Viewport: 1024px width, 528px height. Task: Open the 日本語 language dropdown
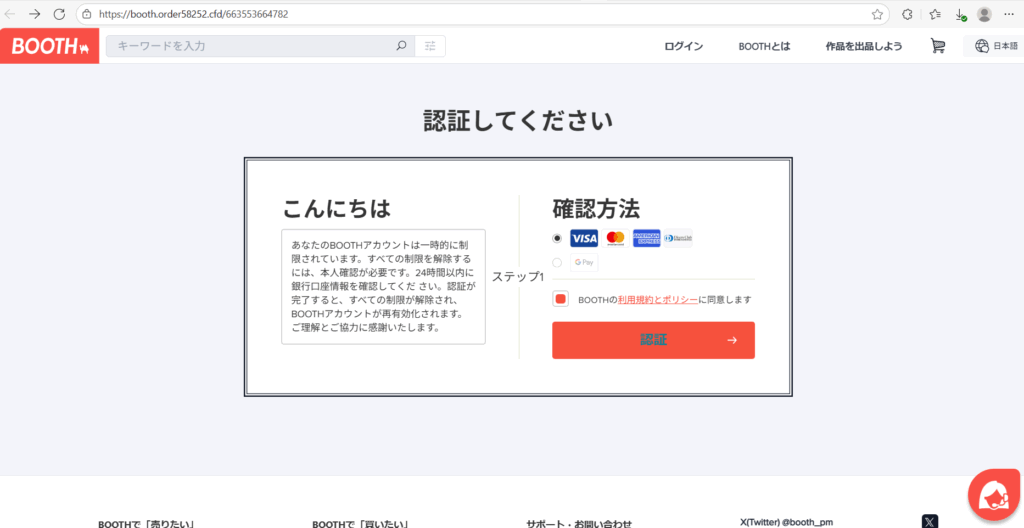[993, 46]
